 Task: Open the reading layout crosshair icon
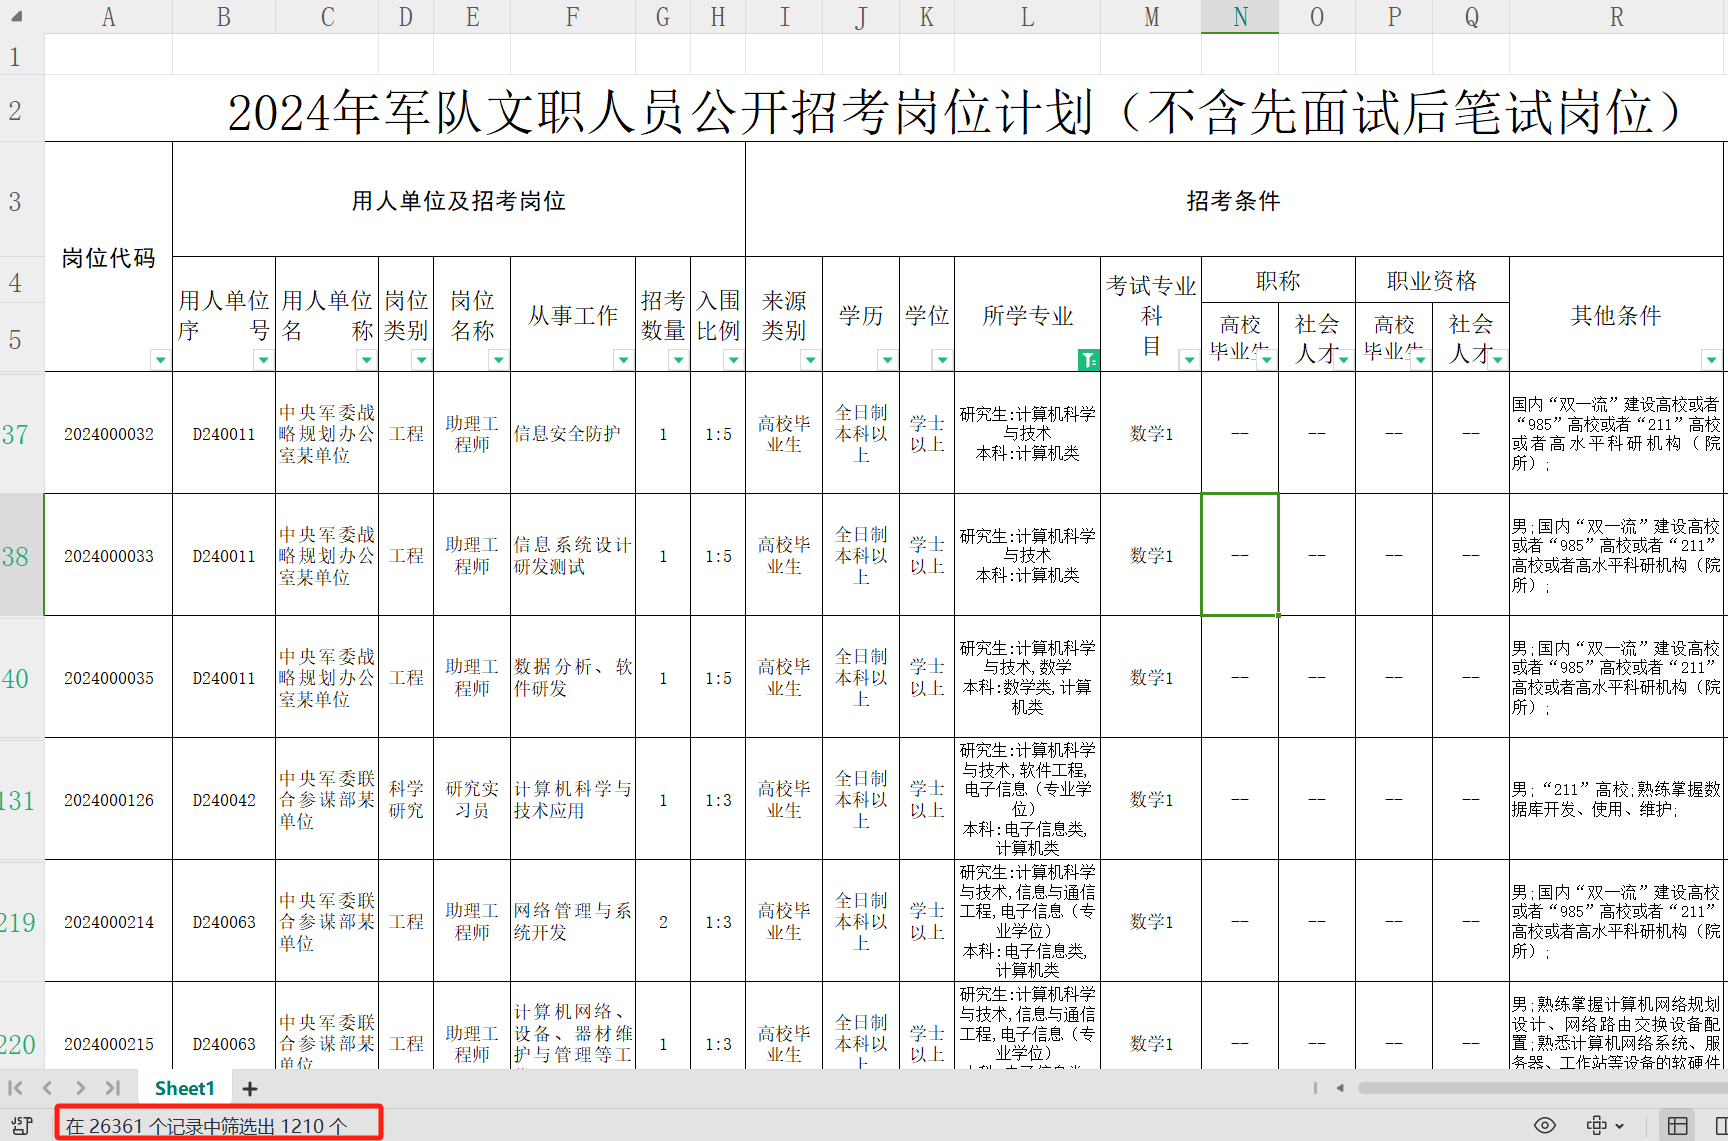tap(1597, 1126)
